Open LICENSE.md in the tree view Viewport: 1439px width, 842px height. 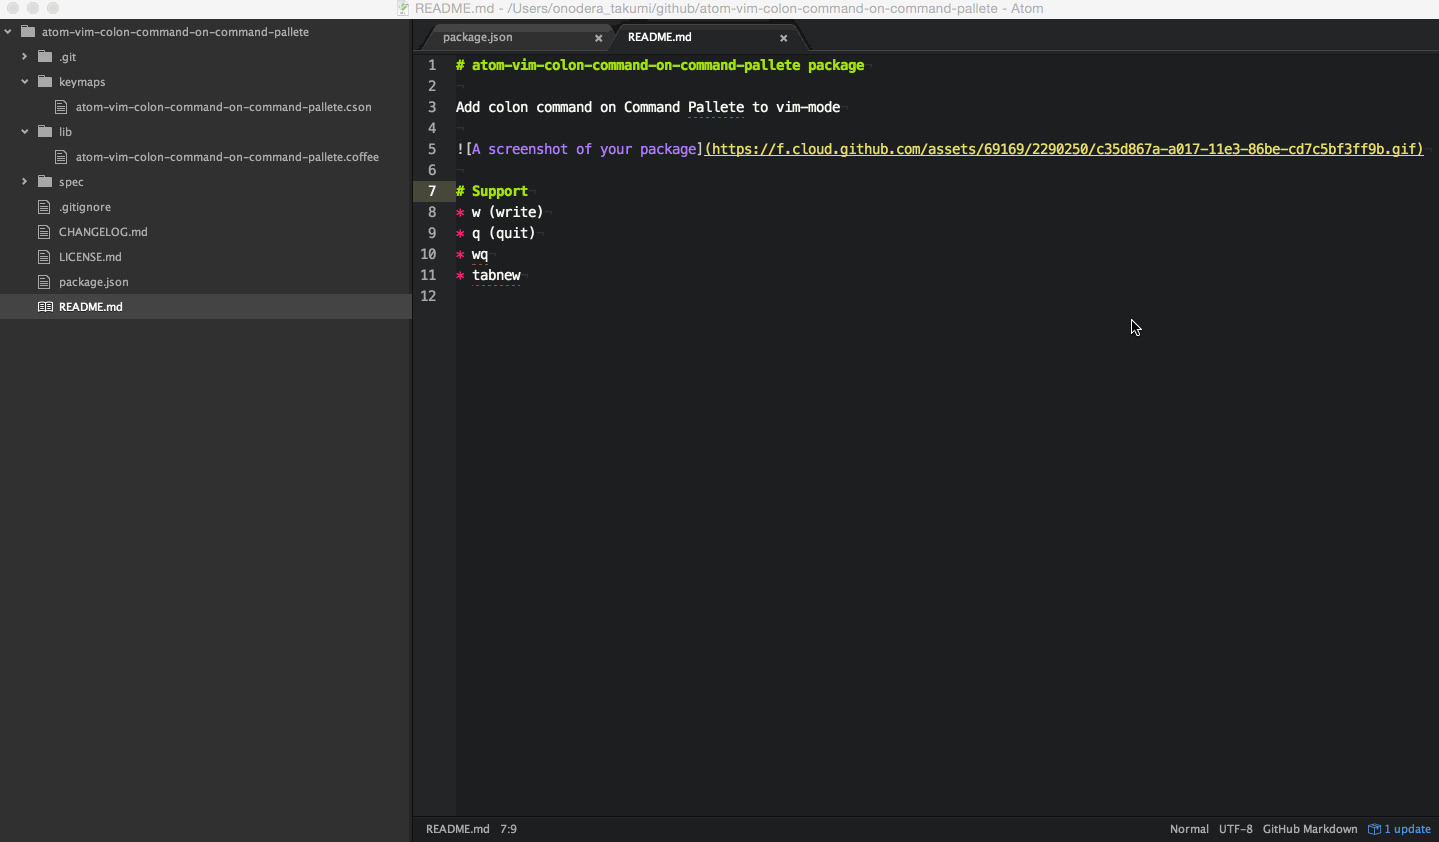90,257
